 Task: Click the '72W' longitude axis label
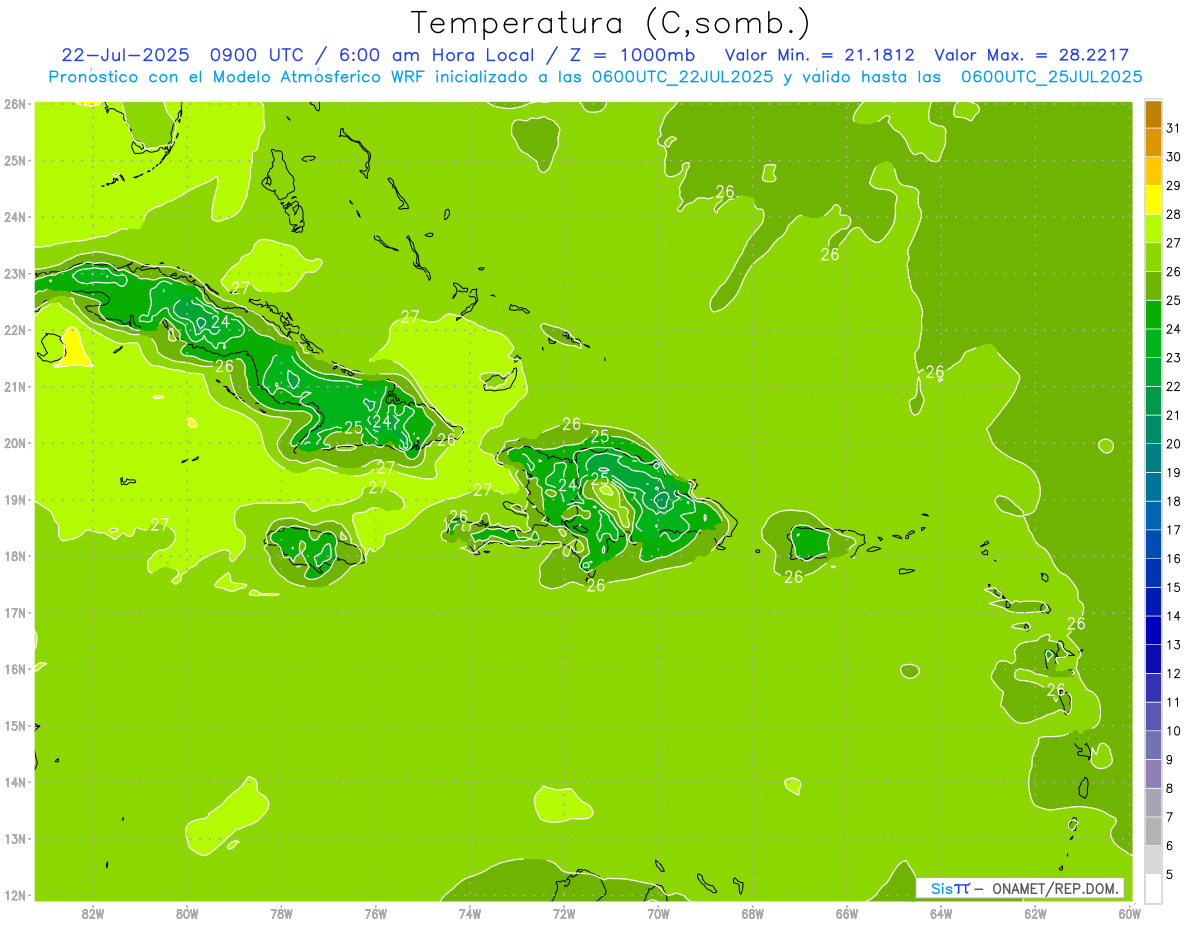[564, 913]
